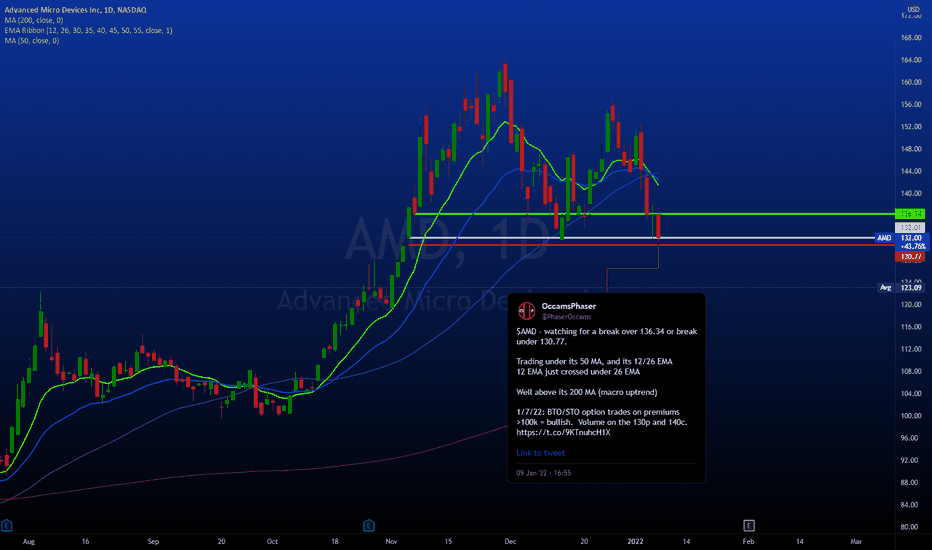Select the EMA Ribbon indicator legend
Image resolution: width=932 pixels, height=550 pixels.
pos(89,30)
